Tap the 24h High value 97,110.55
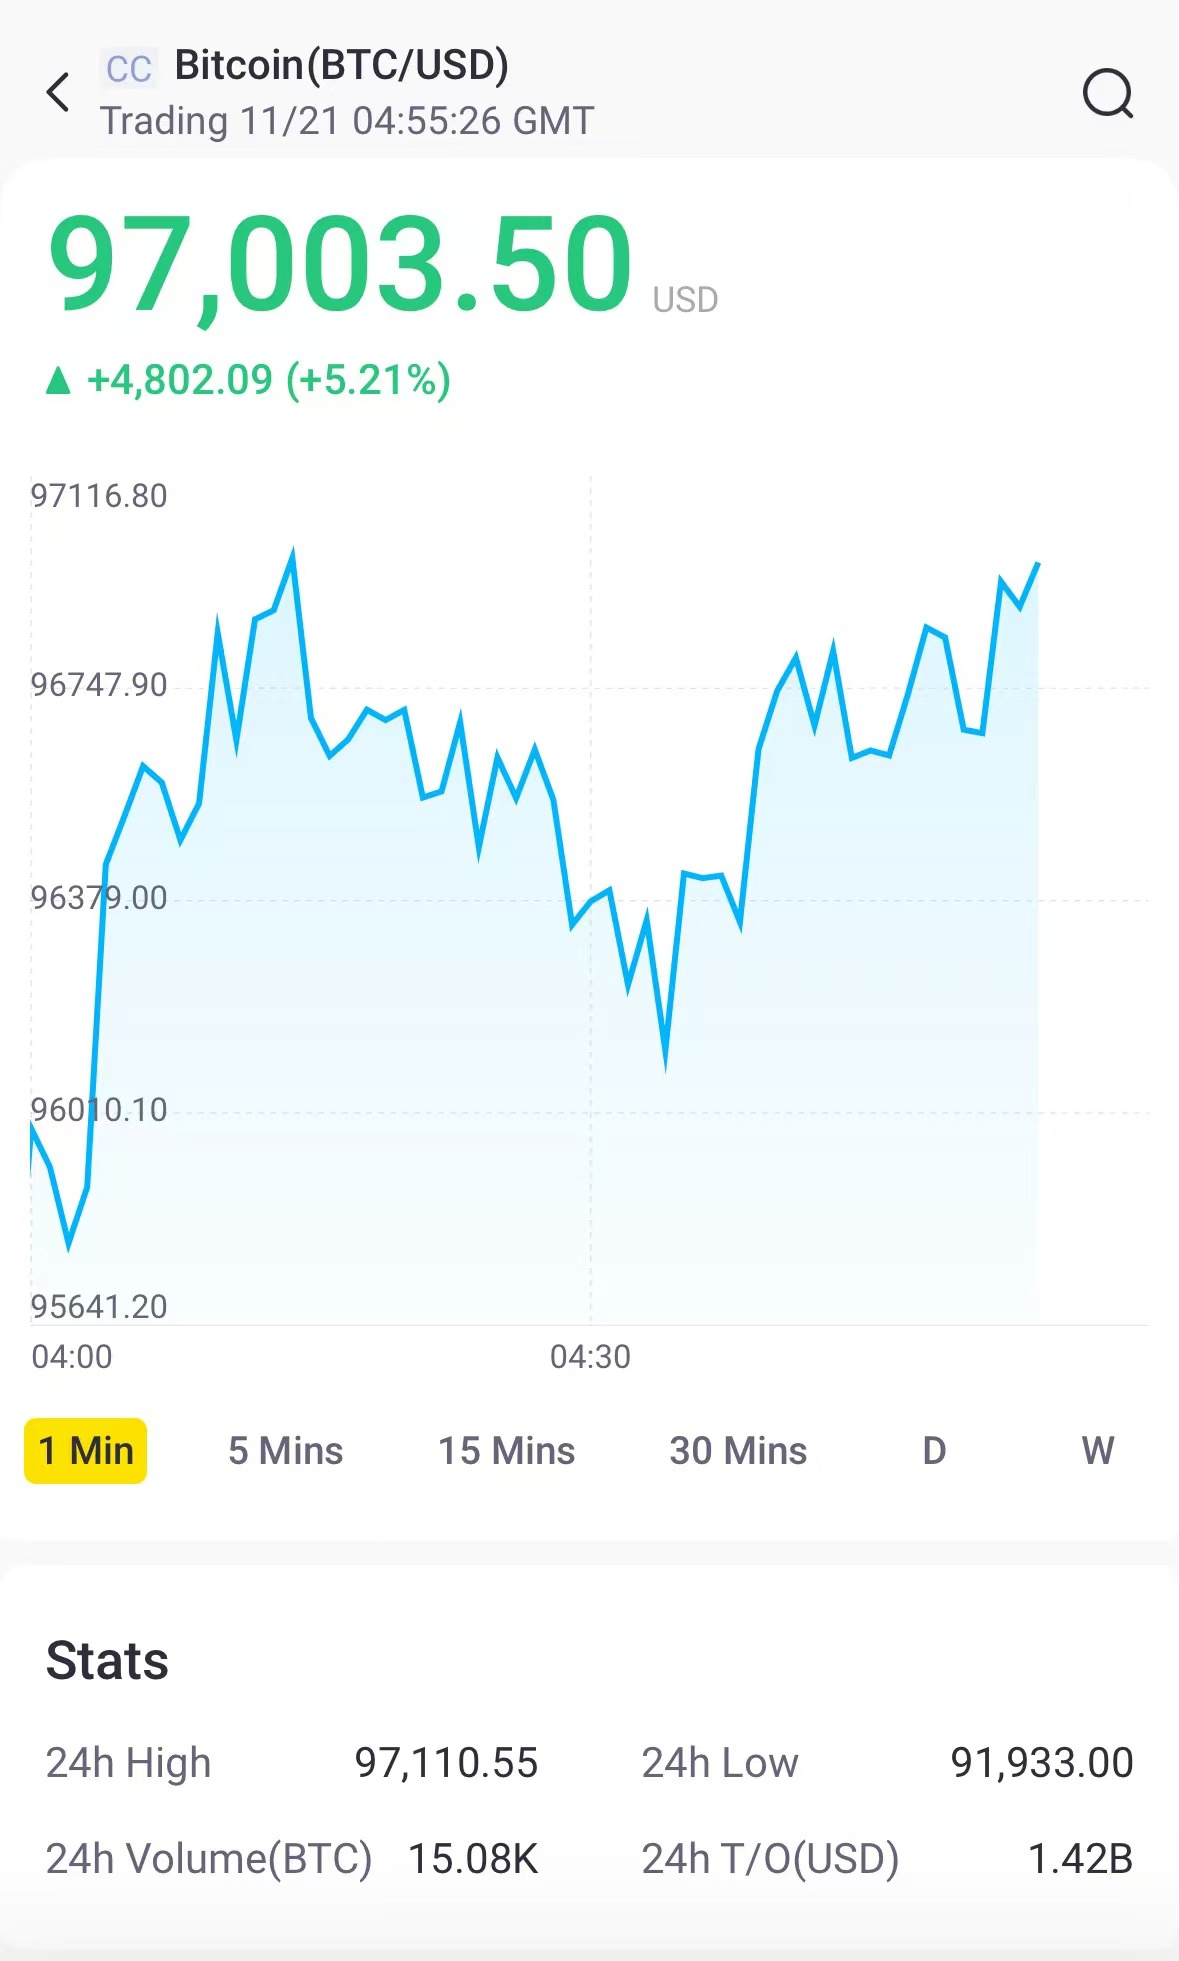Image resolution: width=1179 pixels, height=1961 pixels. click(446, 1763)
